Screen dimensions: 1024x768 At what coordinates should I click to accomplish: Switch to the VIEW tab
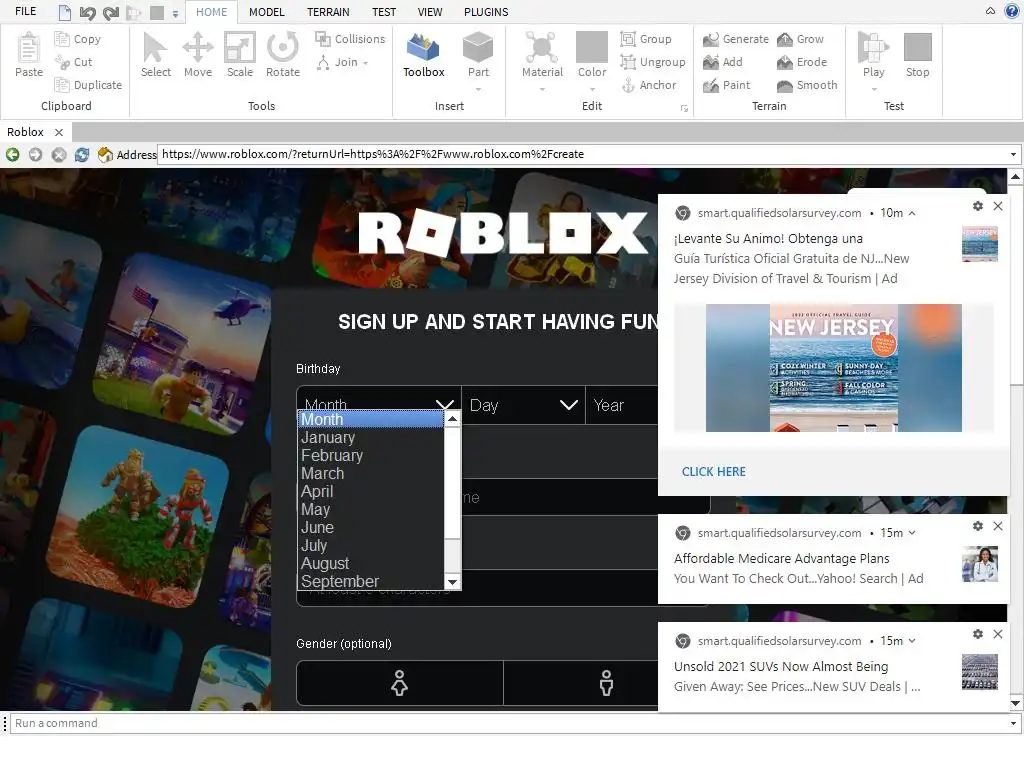pos(430,12)
